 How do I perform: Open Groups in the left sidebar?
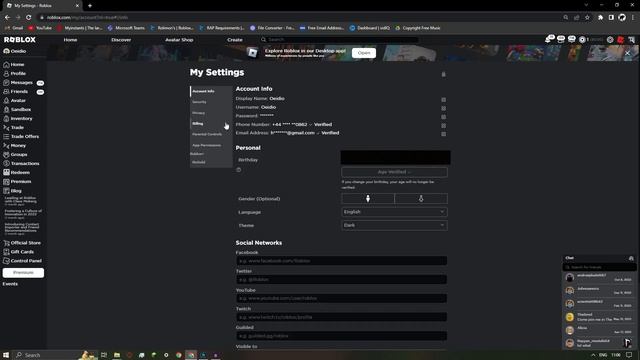tap(16, 154)
